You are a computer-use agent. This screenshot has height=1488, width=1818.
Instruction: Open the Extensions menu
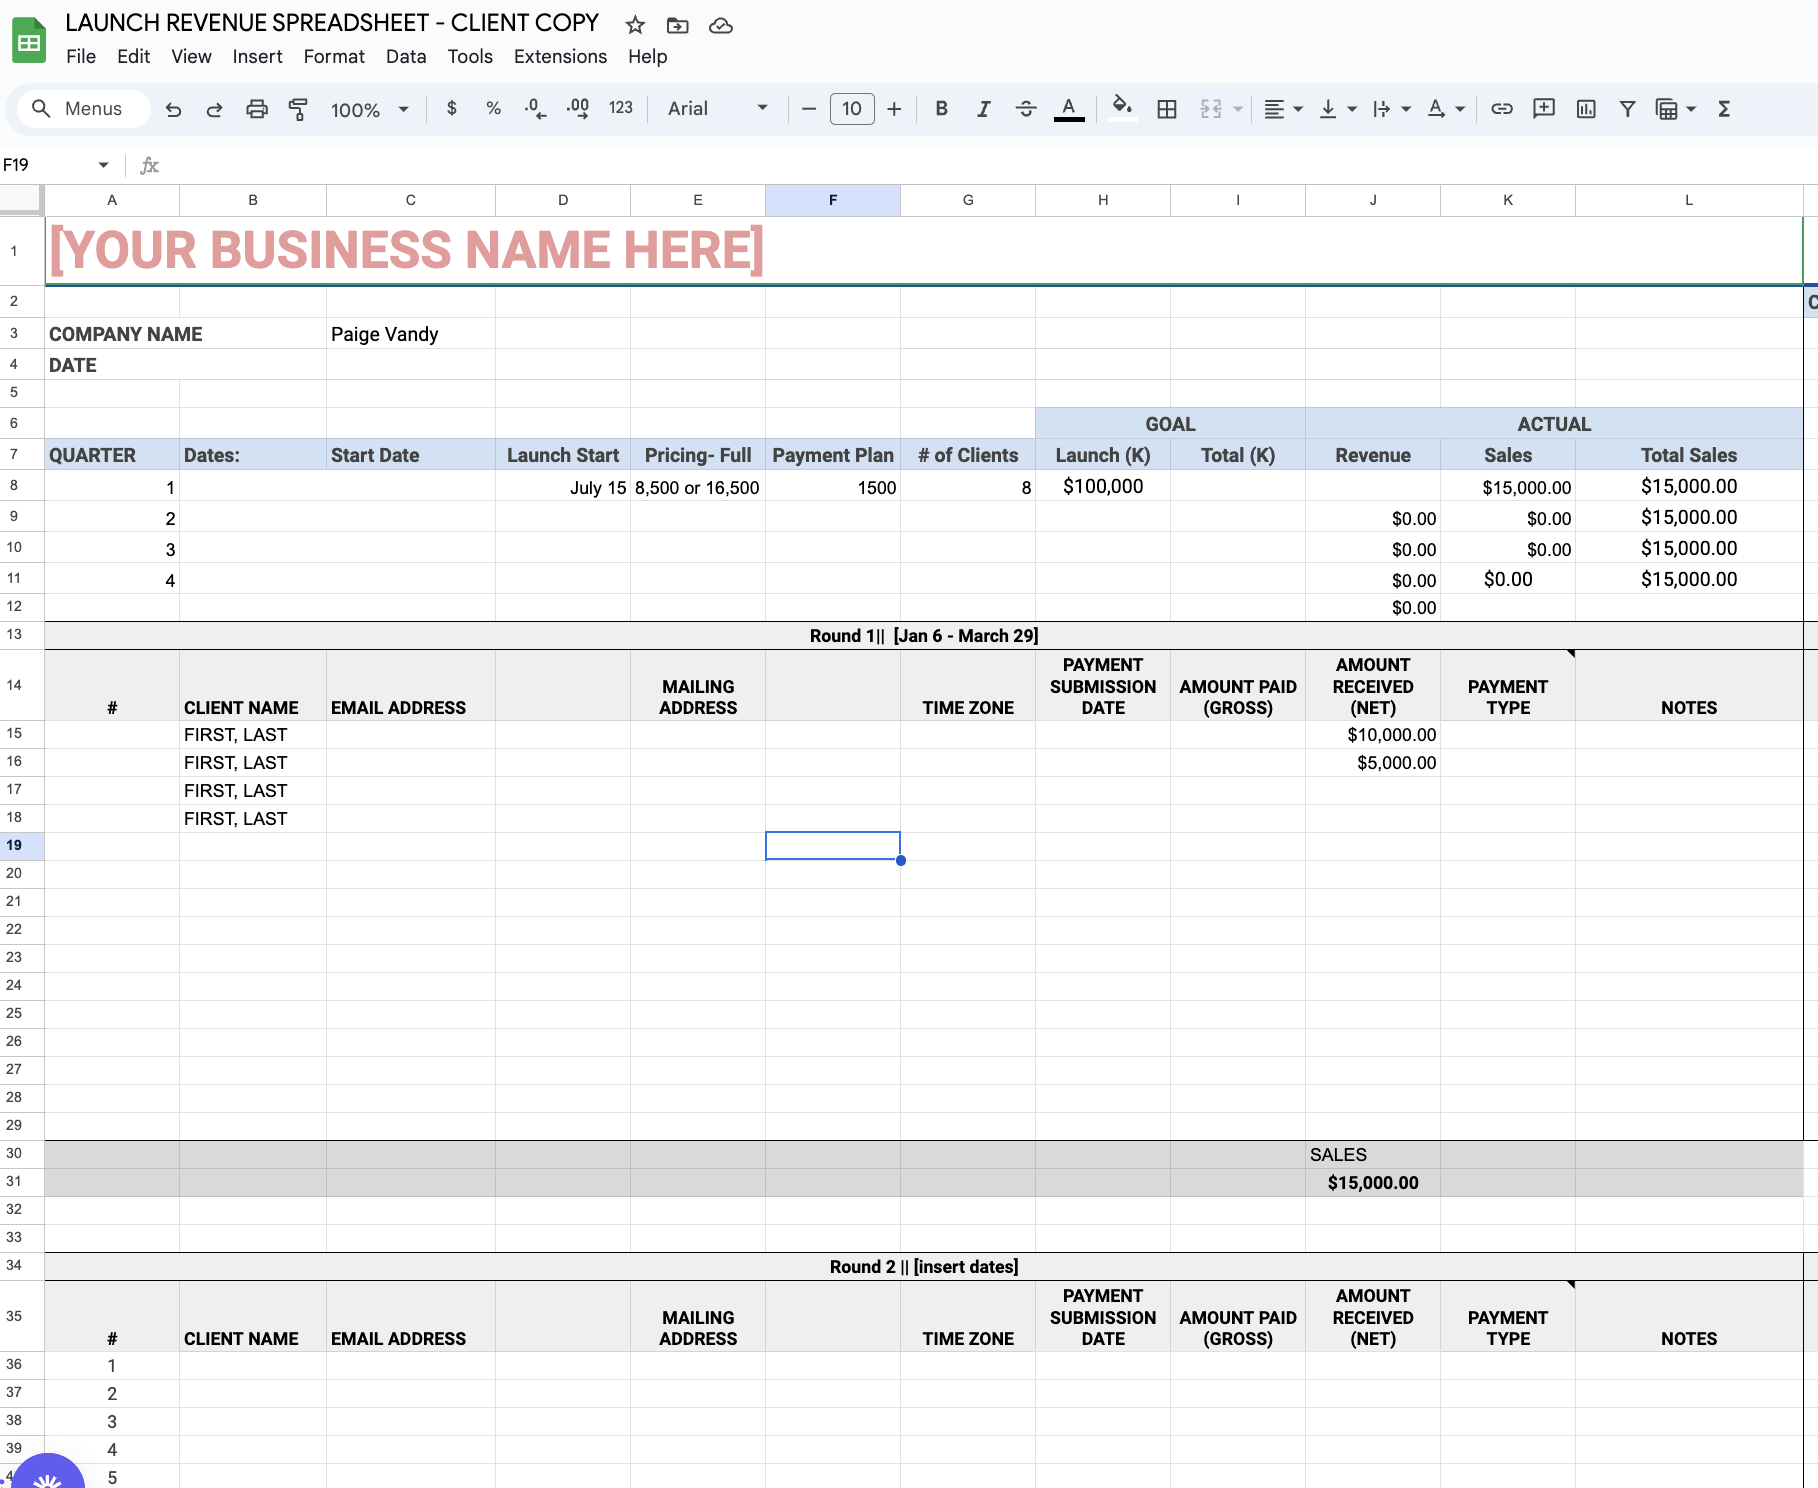pos(560,57)
